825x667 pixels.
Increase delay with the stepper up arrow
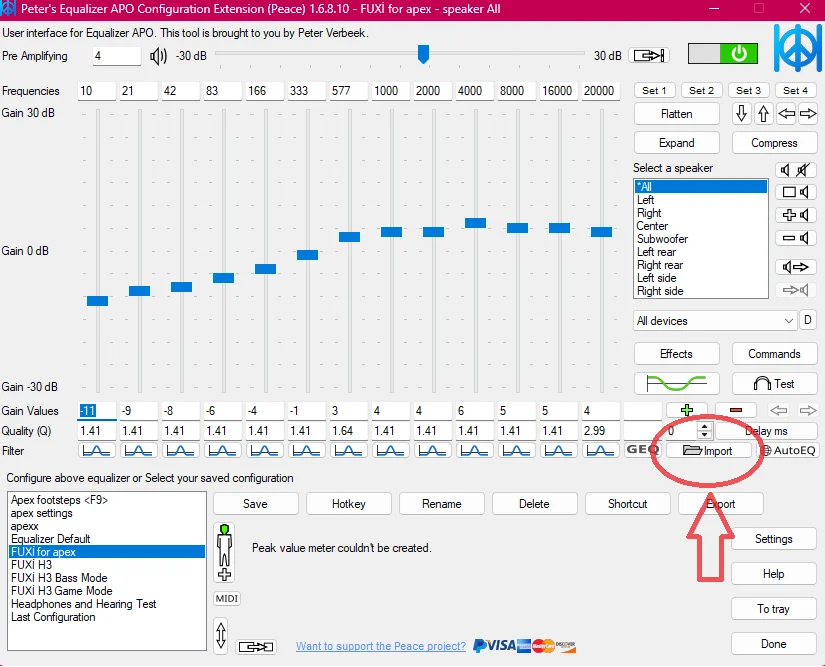tap(705, 426)
